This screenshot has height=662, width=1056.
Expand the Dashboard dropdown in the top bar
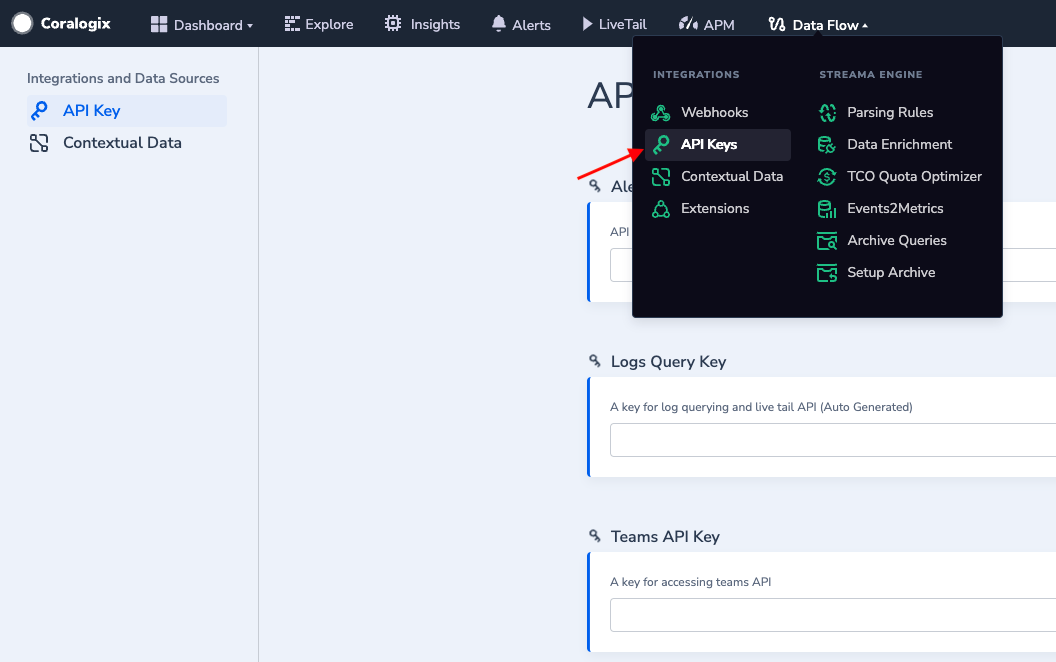pos(202,25)
